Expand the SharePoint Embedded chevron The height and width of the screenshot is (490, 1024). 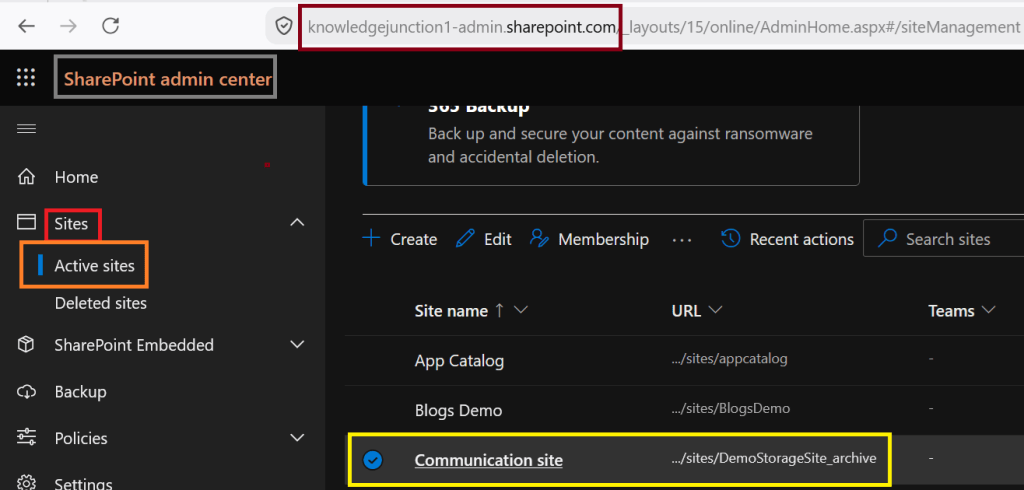point(297,344)
